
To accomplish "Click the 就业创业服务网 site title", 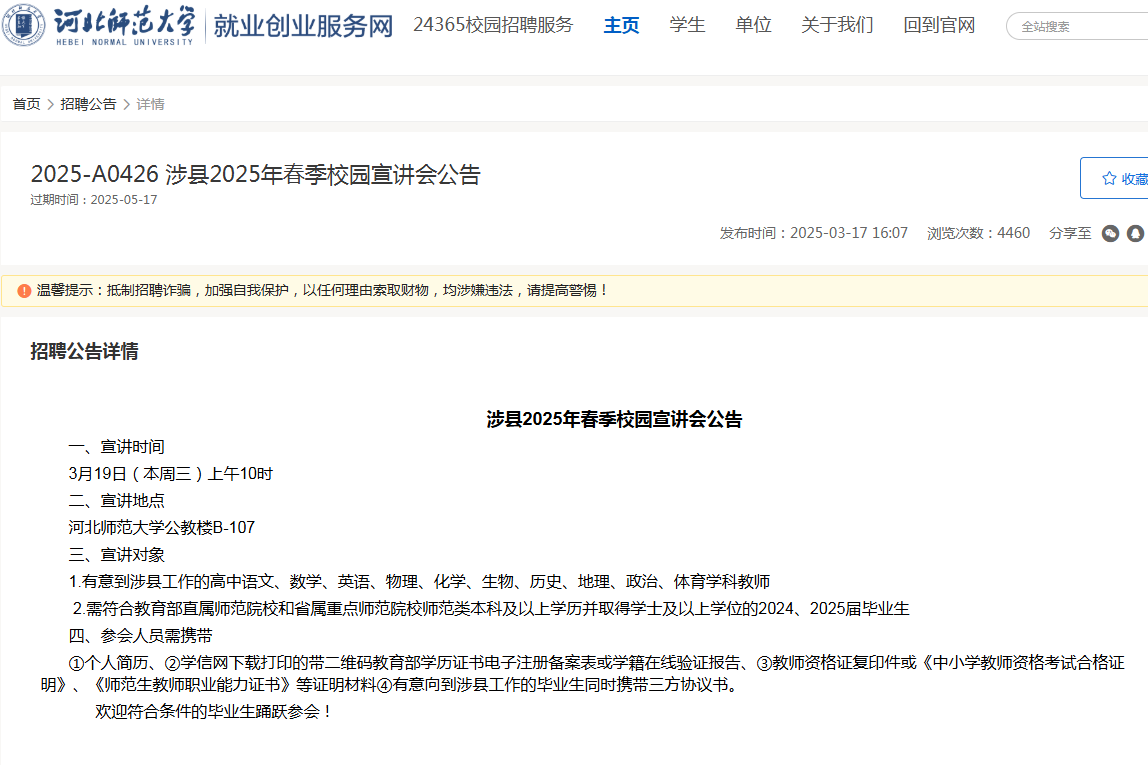I will tap(303, 26).
